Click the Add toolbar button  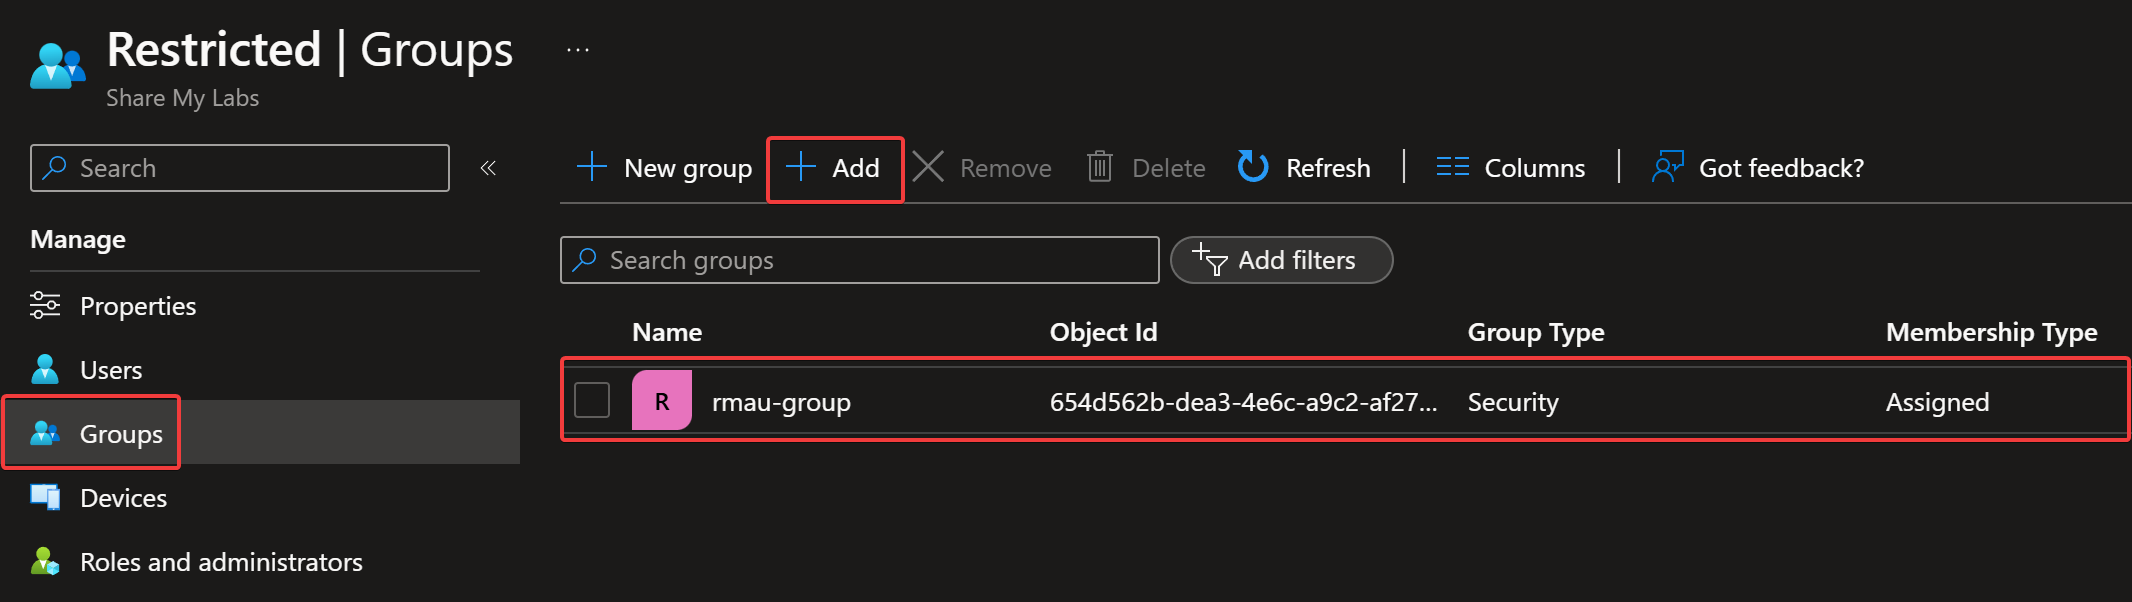click(834, 168)
